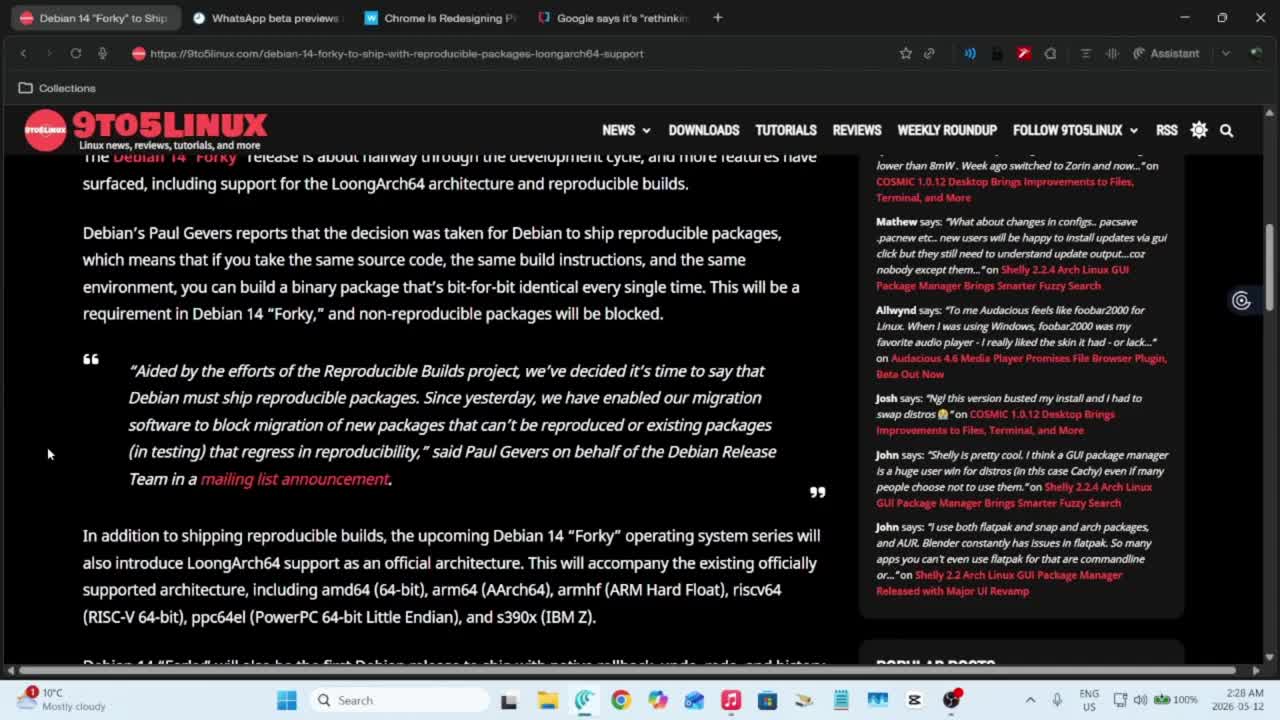This screenshot has height=720, width=1280.
Task: Reload the current page
Action: (75, 54)
